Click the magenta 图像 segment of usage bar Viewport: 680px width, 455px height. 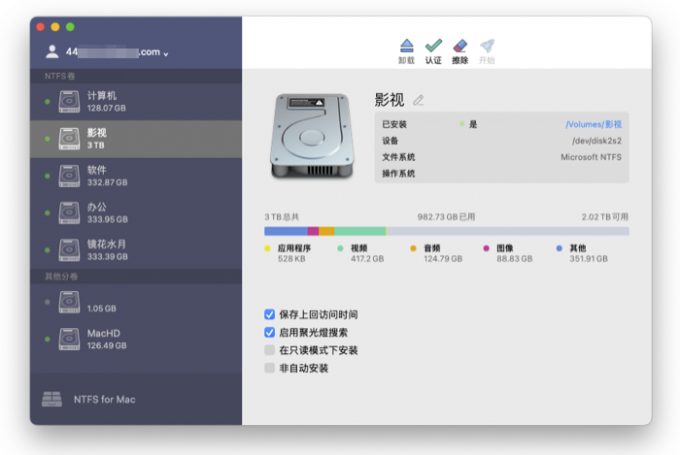(313, 231)
